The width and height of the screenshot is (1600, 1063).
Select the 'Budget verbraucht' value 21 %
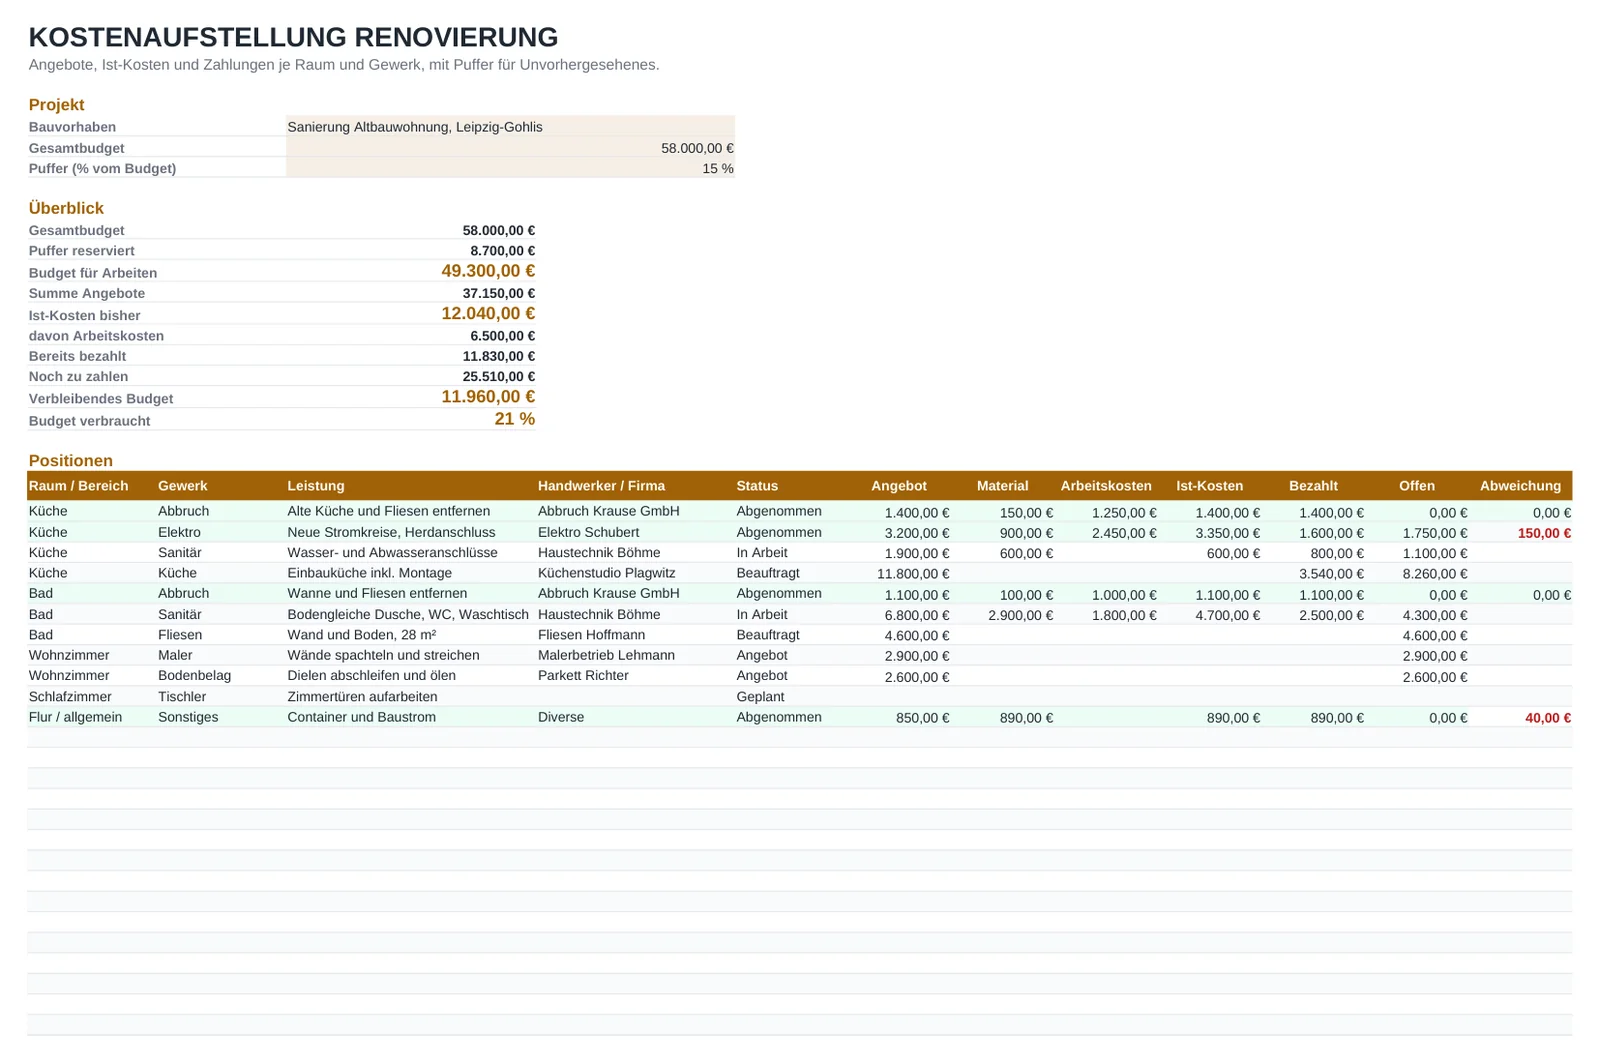514,419
